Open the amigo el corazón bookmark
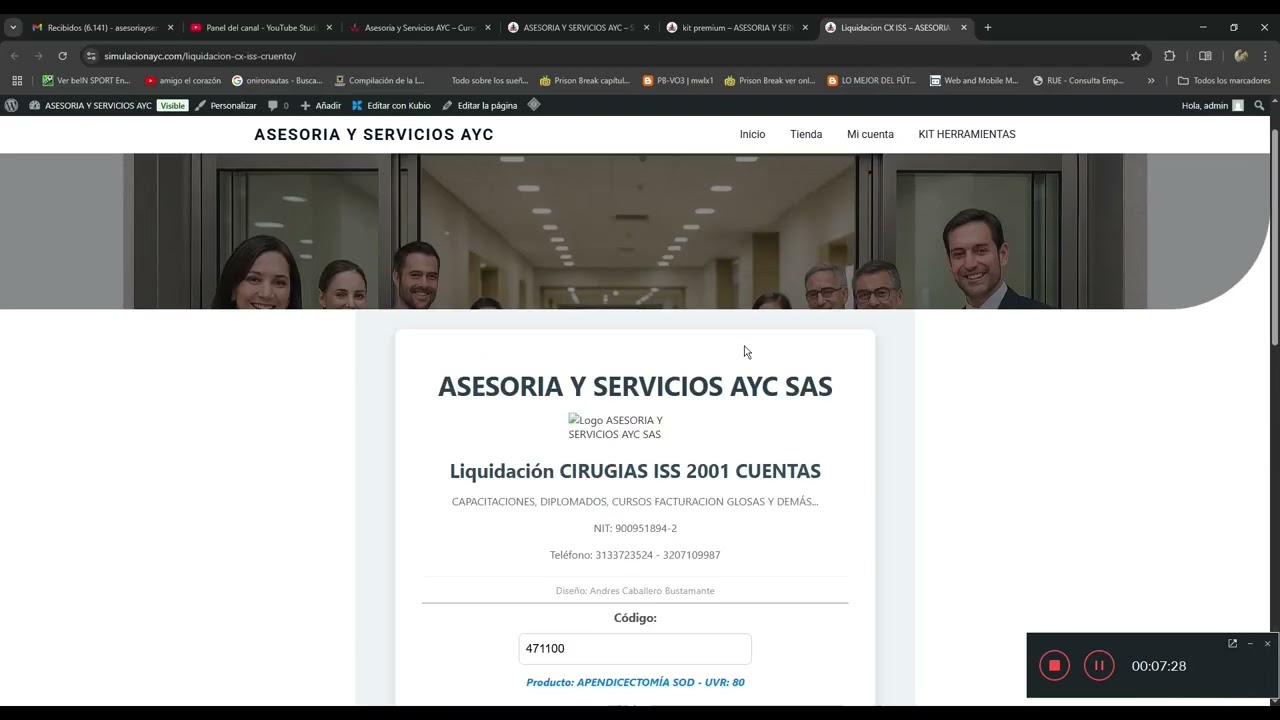 (x=183, y=80)
